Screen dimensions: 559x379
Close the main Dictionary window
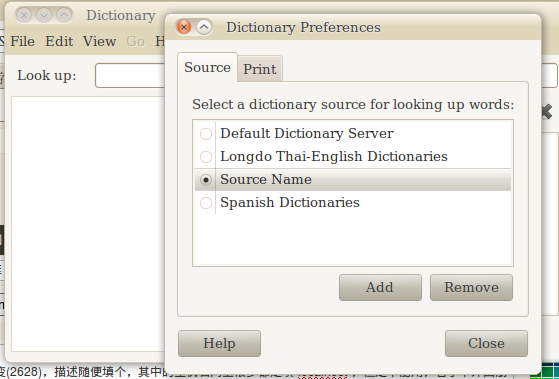(24, 15)
